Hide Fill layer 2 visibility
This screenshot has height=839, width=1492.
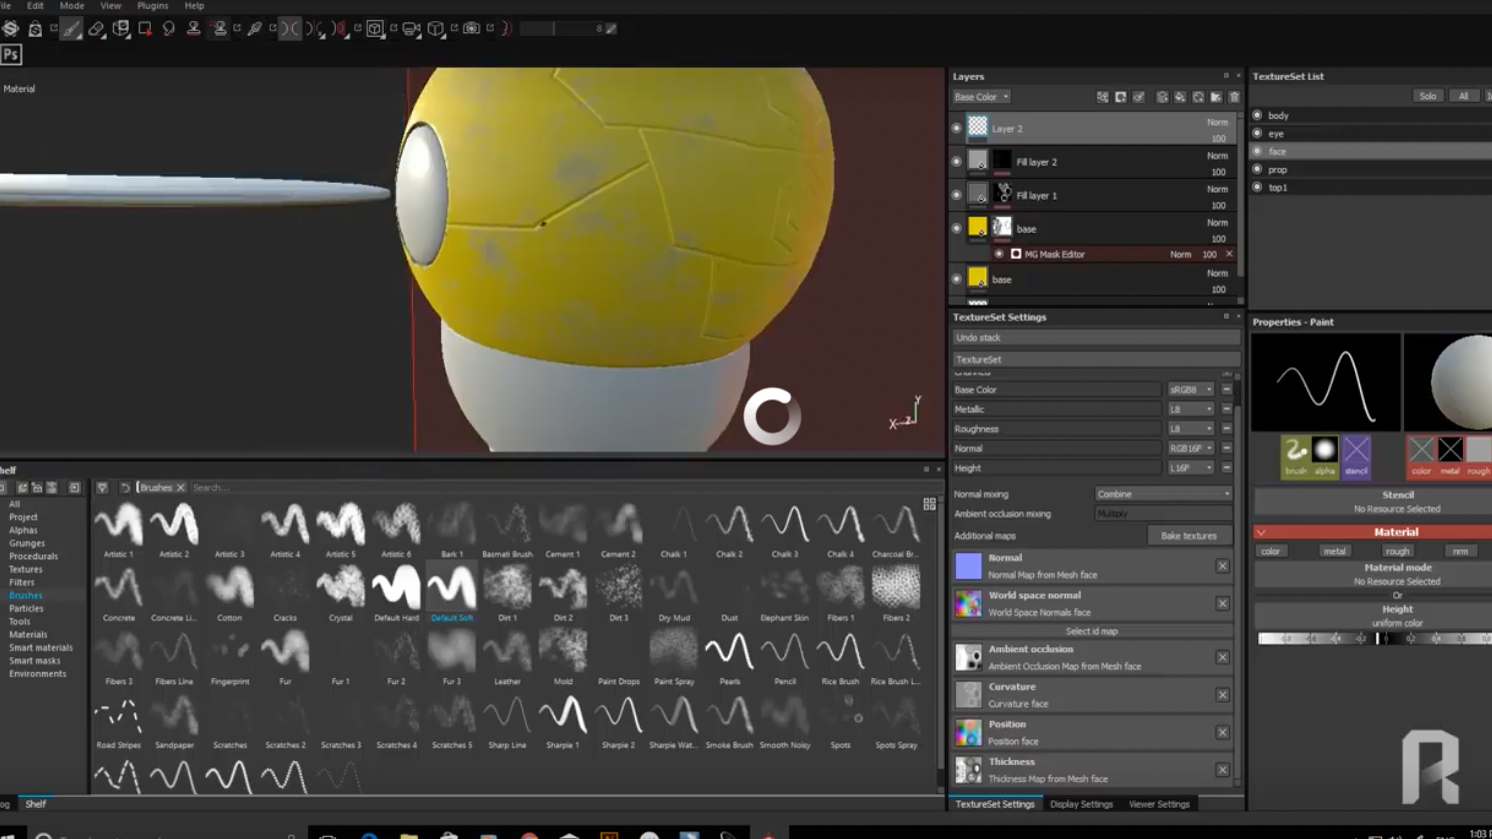[x=957, y=162]
